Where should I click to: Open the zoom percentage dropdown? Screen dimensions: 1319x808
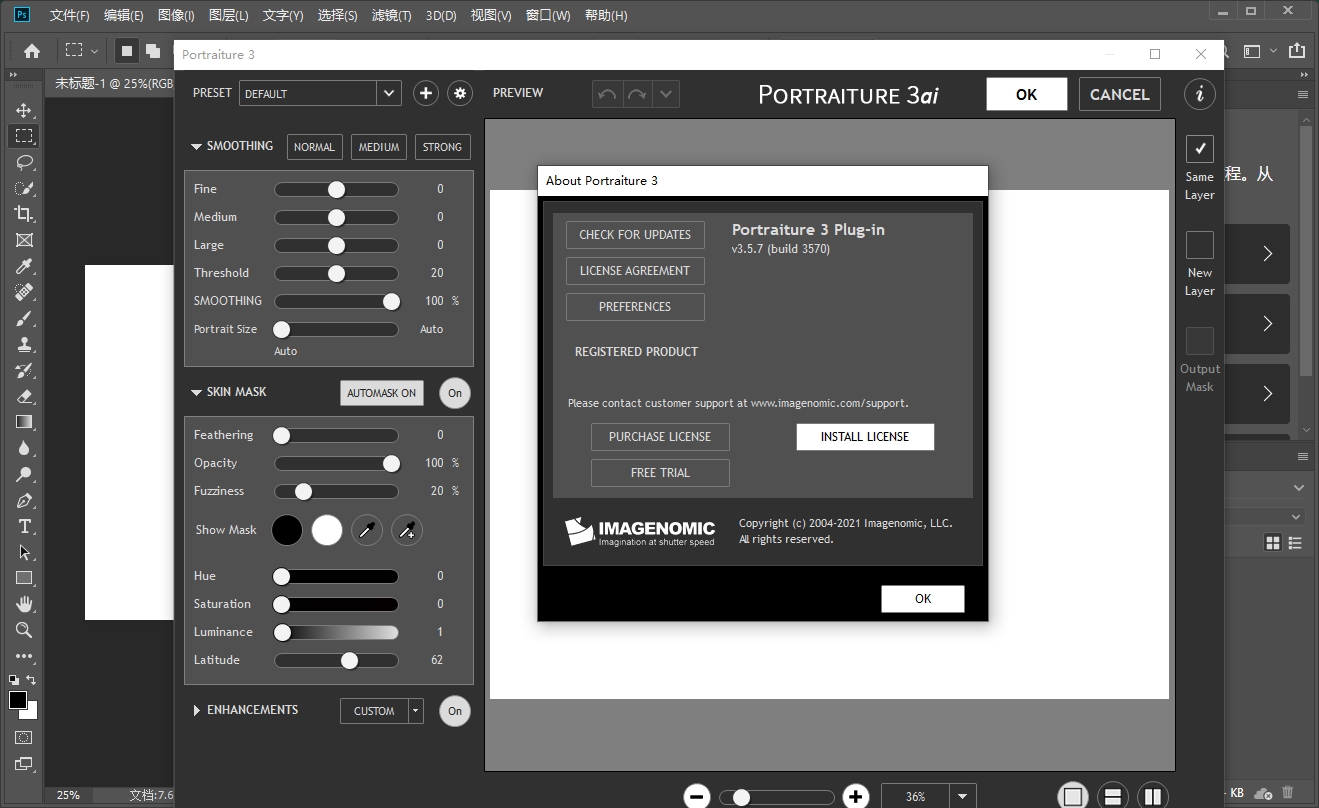(x=962, y=797)
